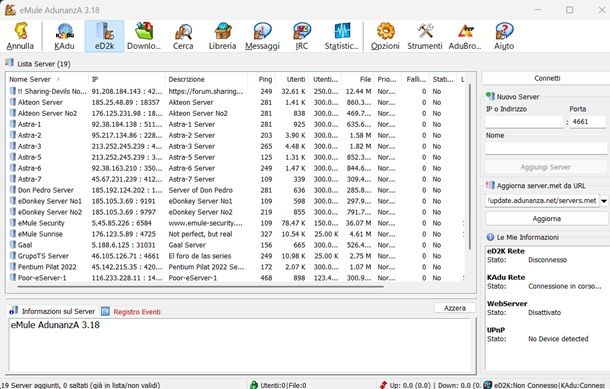Select the GrupoTS Server row
Image resolution: width=610 pixels, height=389 pixels.
tap(236, 256)
